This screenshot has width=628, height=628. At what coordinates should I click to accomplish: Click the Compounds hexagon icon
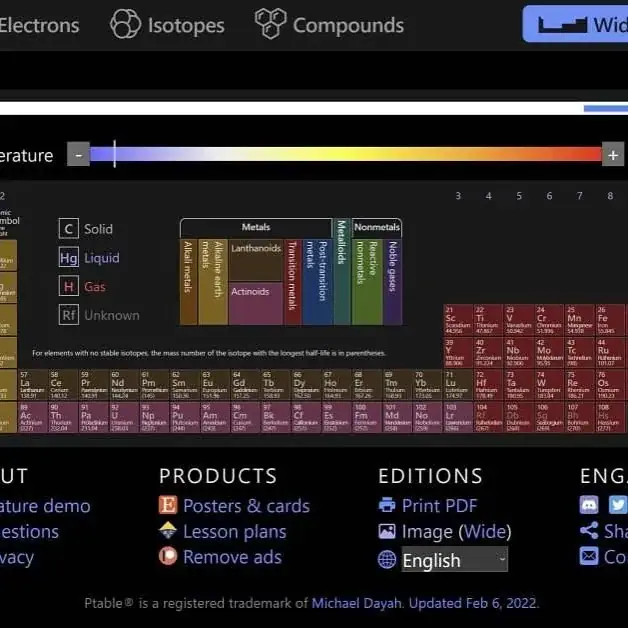pos(271,24)
